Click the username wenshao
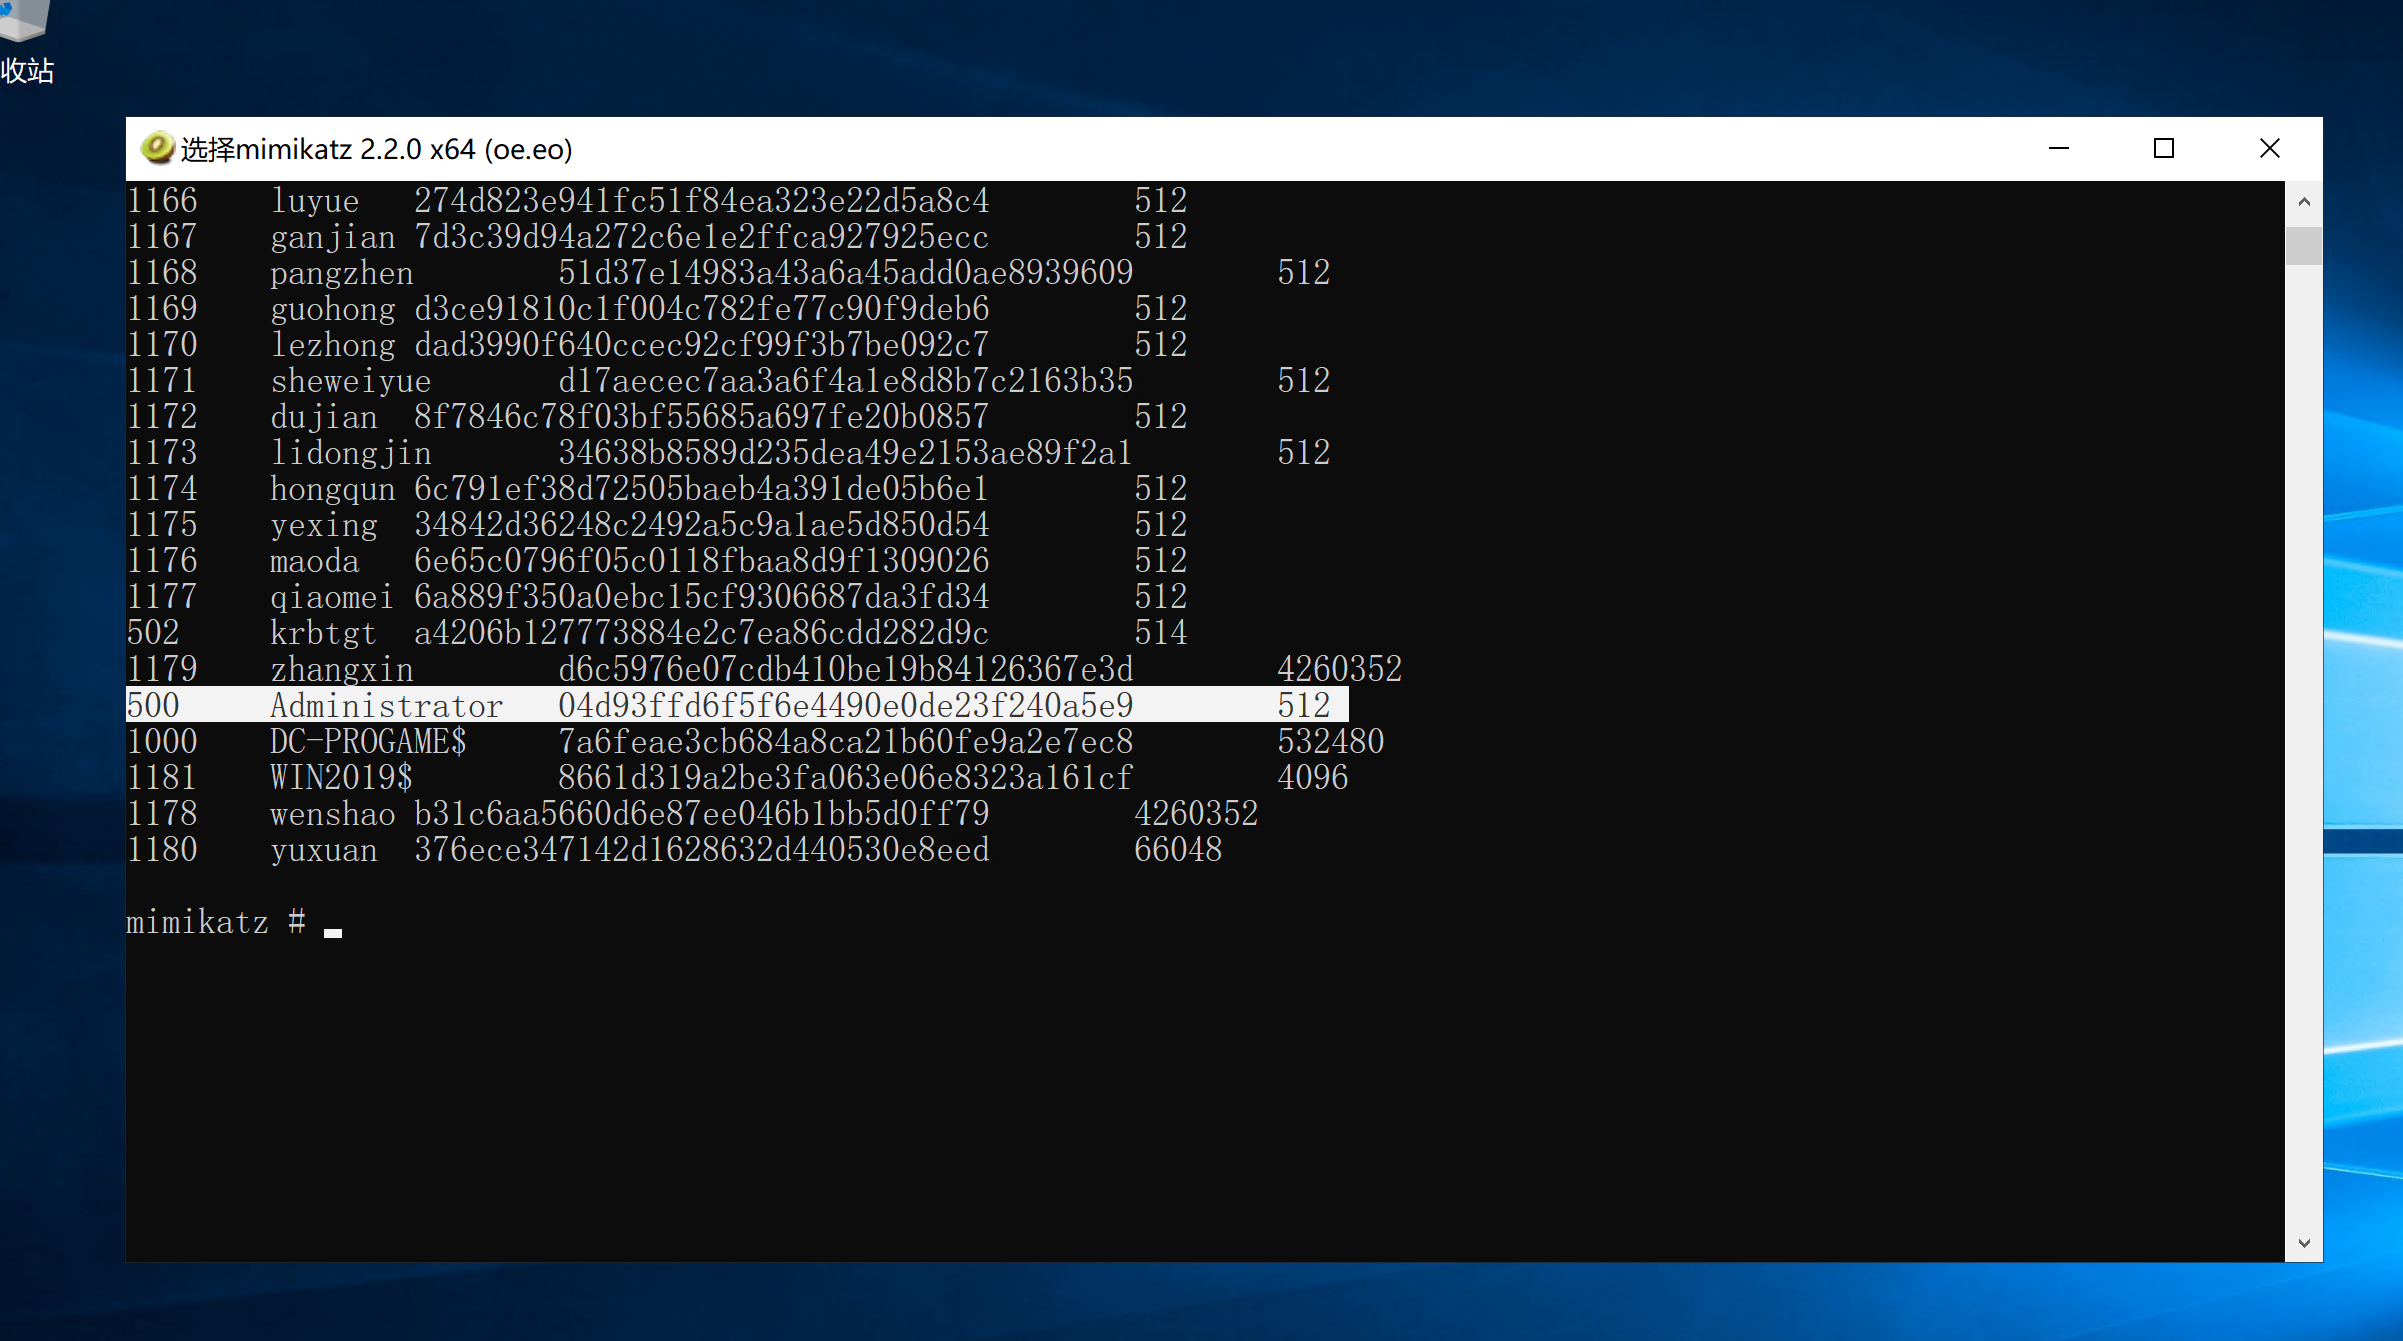Image resolution: width=2403 pixels, height=1341 pixels. click(x=332, y=814)
